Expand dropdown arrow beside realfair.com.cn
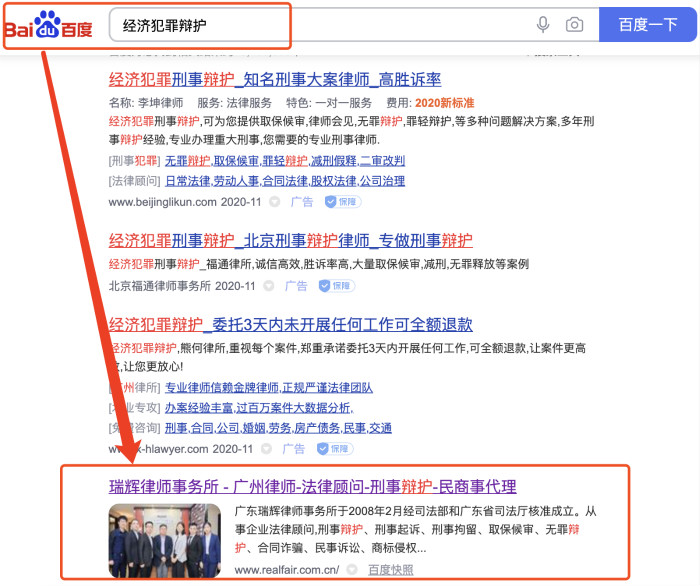 pyautogui.click(x=352, y=570)
